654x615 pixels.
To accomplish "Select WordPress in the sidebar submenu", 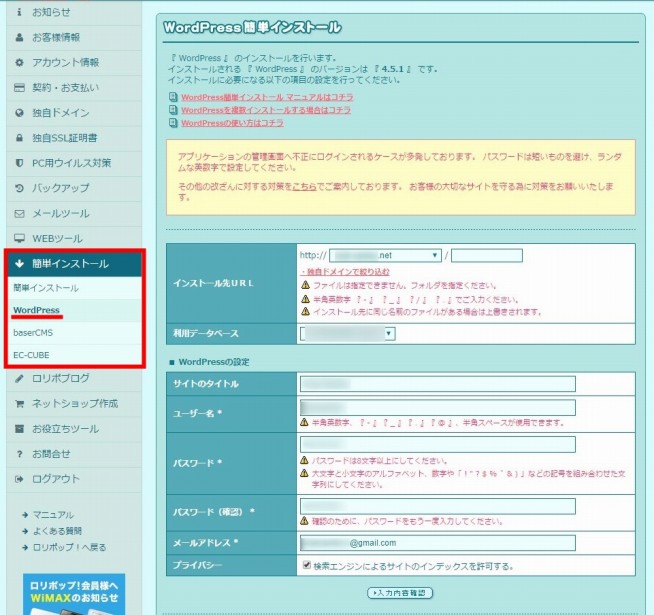I will coord(37,311).
